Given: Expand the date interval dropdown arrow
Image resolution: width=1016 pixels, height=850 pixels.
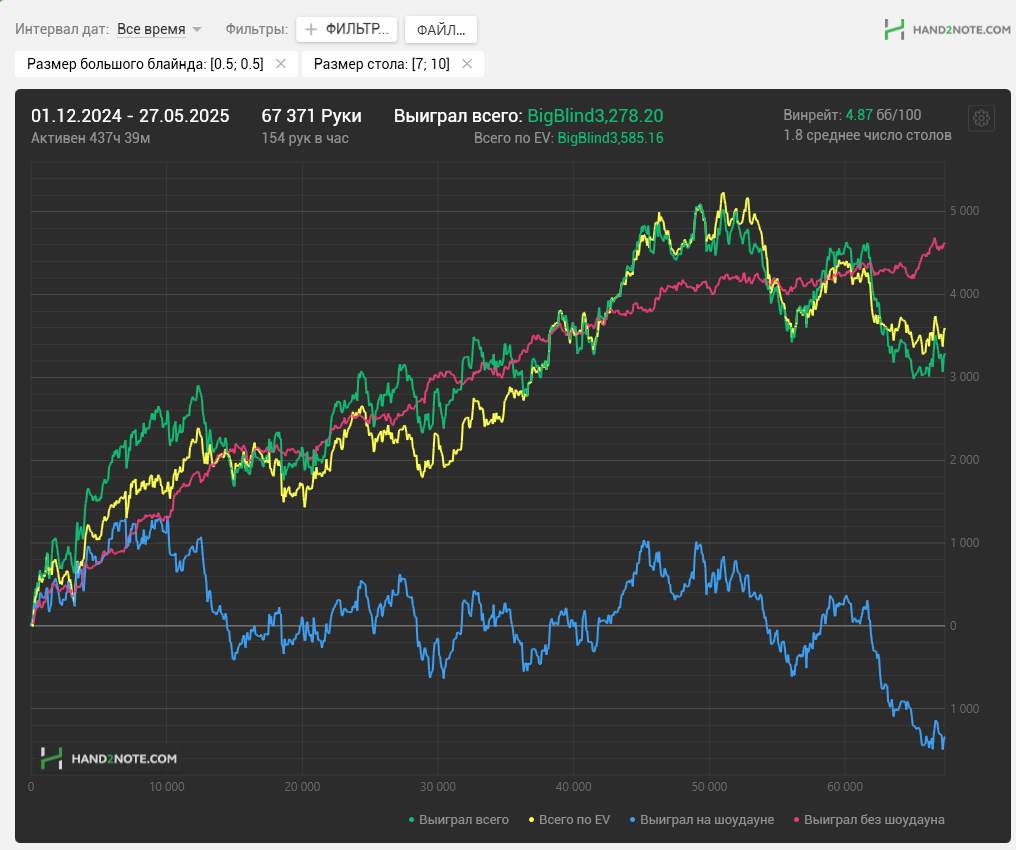Looking at the screenshot, I should point(197,30).
